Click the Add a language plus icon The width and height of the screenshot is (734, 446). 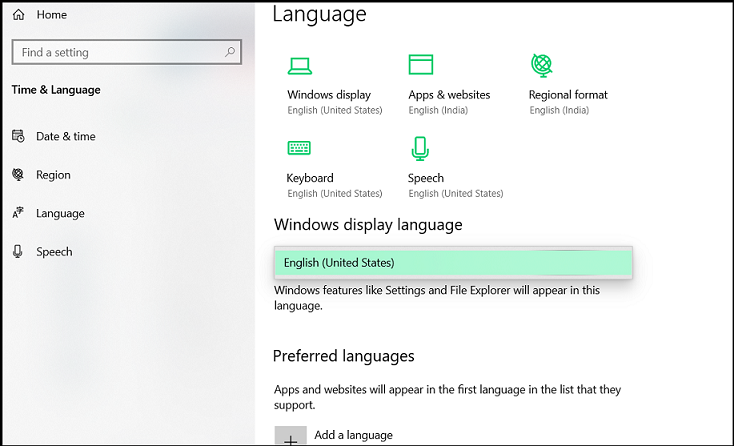291,436
